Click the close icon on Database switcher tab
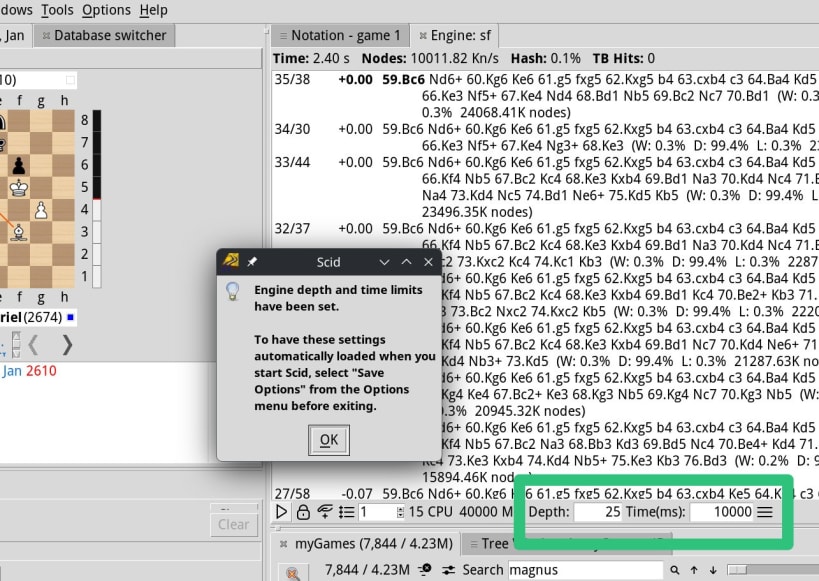 [x=46, y=36]
